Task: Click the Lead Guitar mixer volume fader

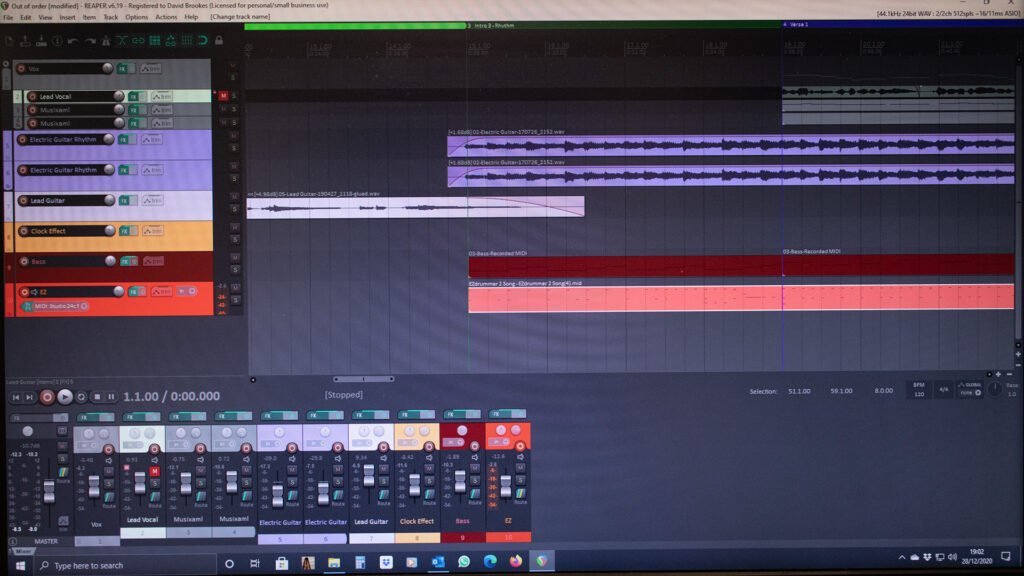Action: [369, 477]
